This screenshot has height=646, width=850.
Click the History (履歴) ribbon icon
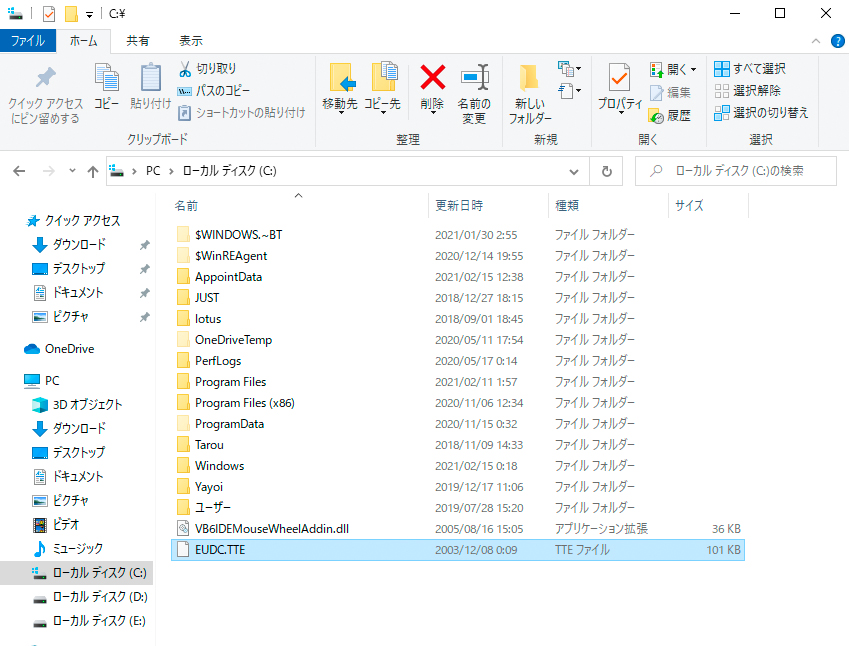tap(670, 115)
